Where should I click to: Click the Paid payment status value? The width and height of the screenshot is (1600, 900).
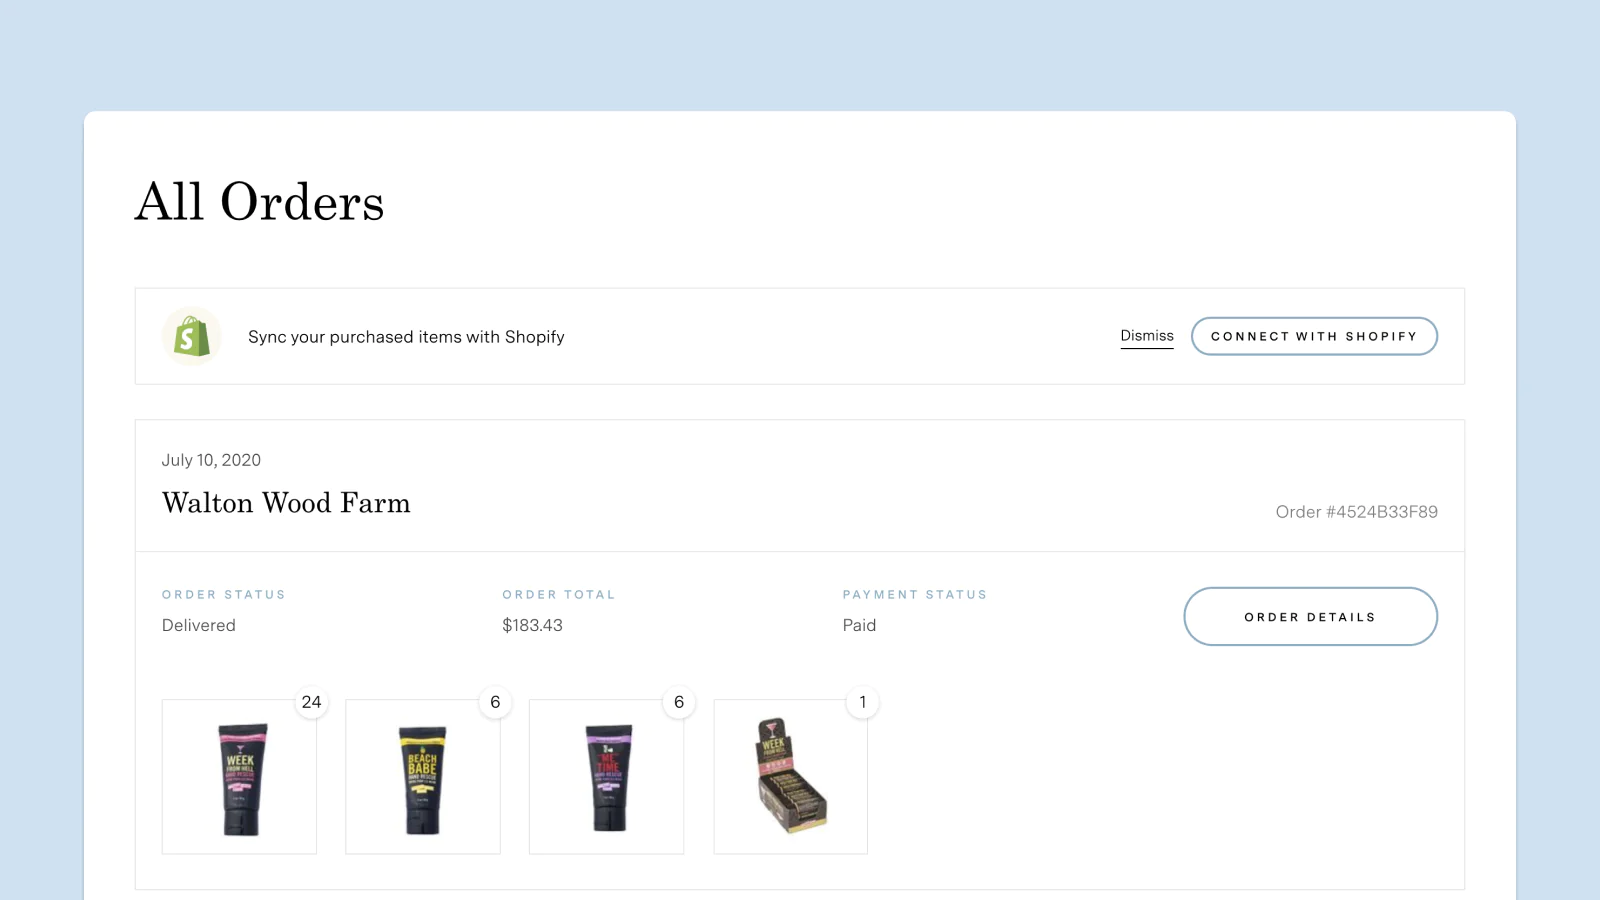[x=859, y=625]
